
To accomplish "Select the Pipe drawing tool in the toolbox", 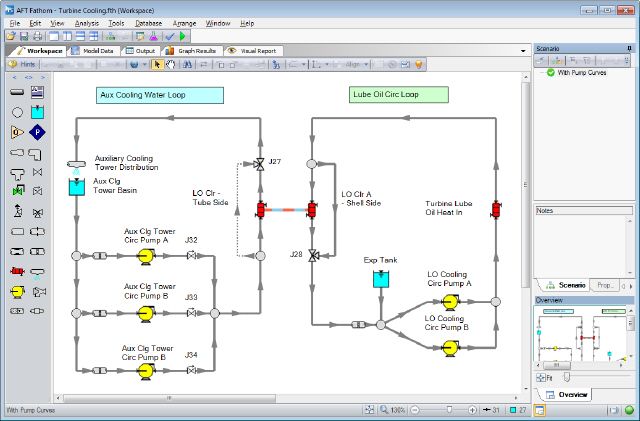I will pyautogui.click(x=17, y=92).
